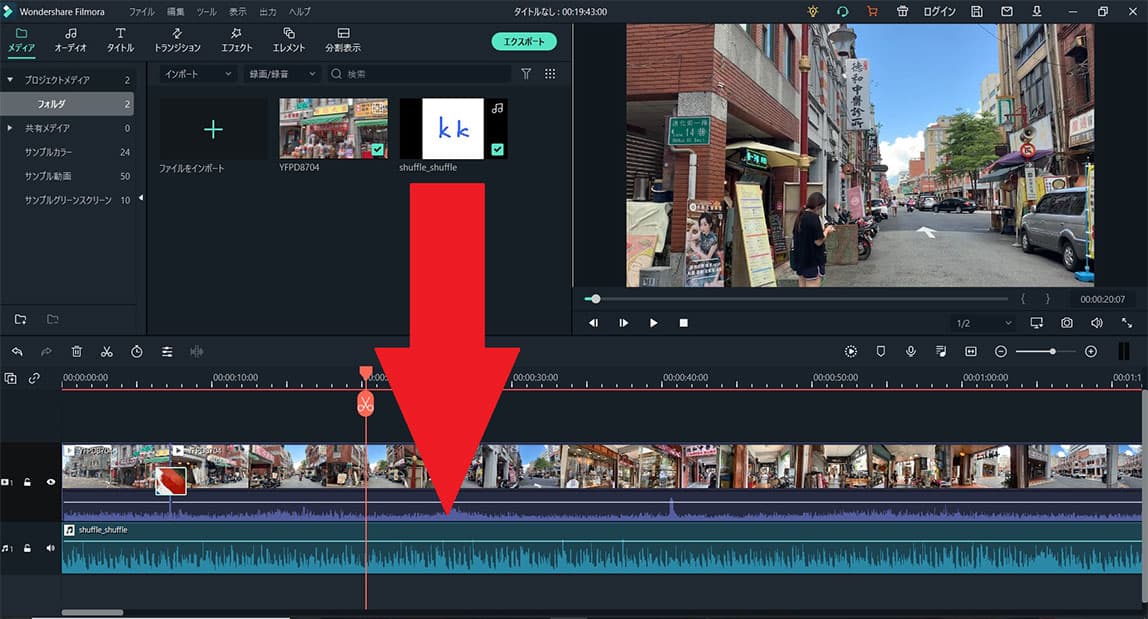The image size is (1148, 619).
Task: Click the preview volume speaker icon
Action: click(1096, 323)
